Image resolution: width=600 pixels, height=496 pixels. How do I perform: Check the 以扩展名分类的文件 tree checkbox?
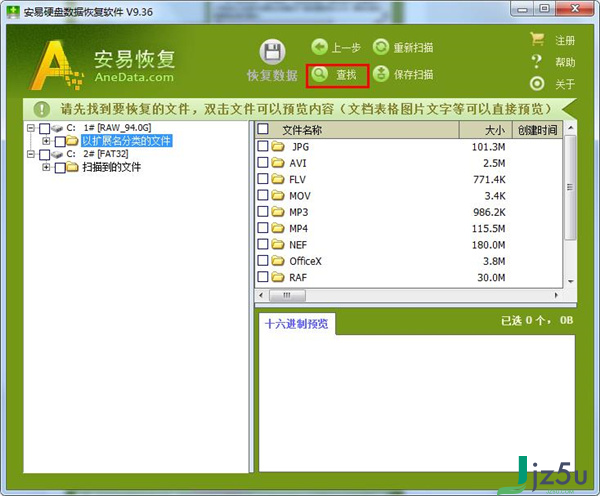click(60, 142)
